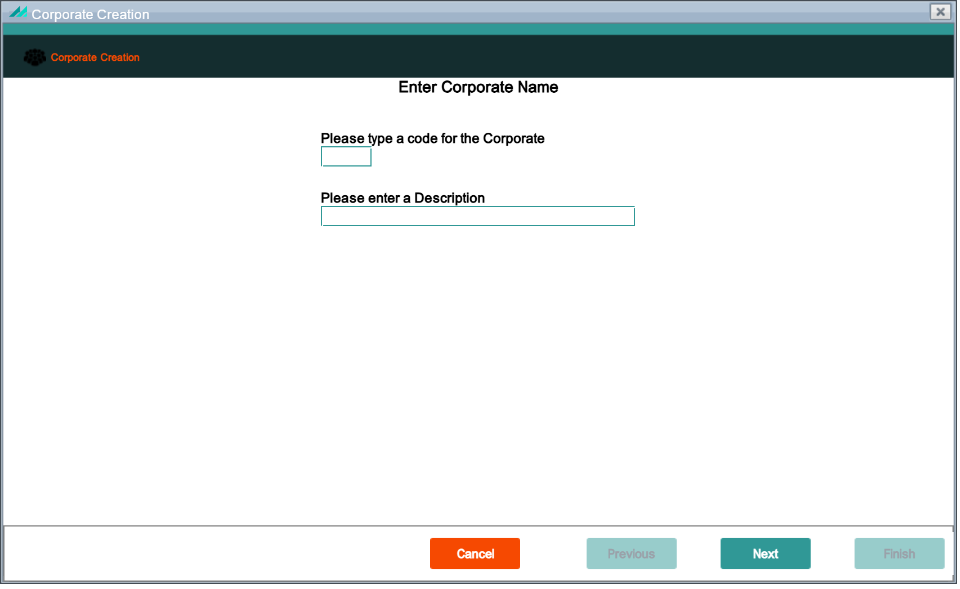Image resolution: width=960 pixels, height=589 pixels.
Task: Click the window title text Corporate Creation
Action: (x=91, y=14)
